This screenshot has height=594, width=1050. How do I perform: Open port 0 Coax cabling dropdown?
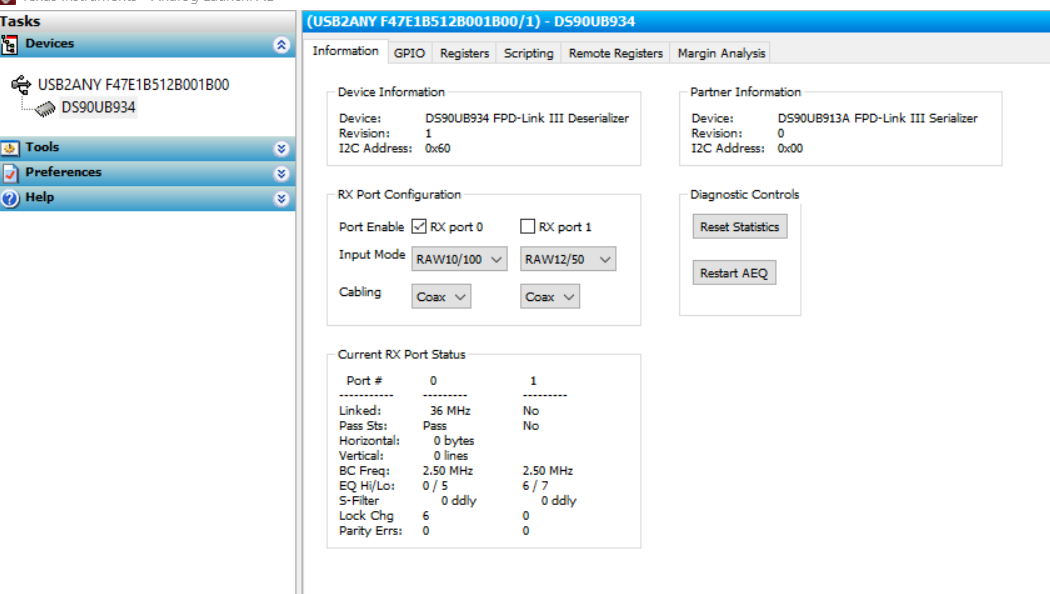pos(441,297)
